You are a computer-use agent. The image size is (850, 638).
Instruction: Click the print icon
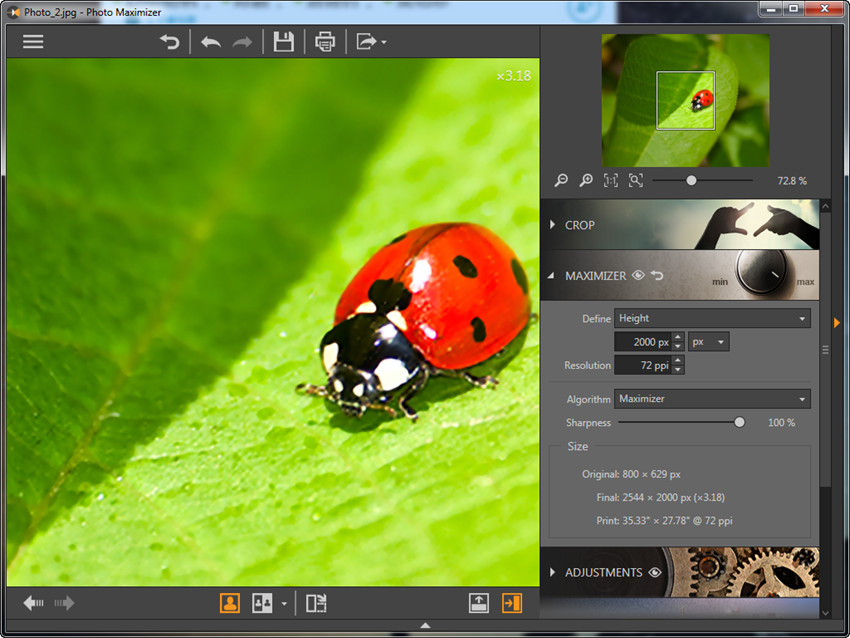(325, 42)
